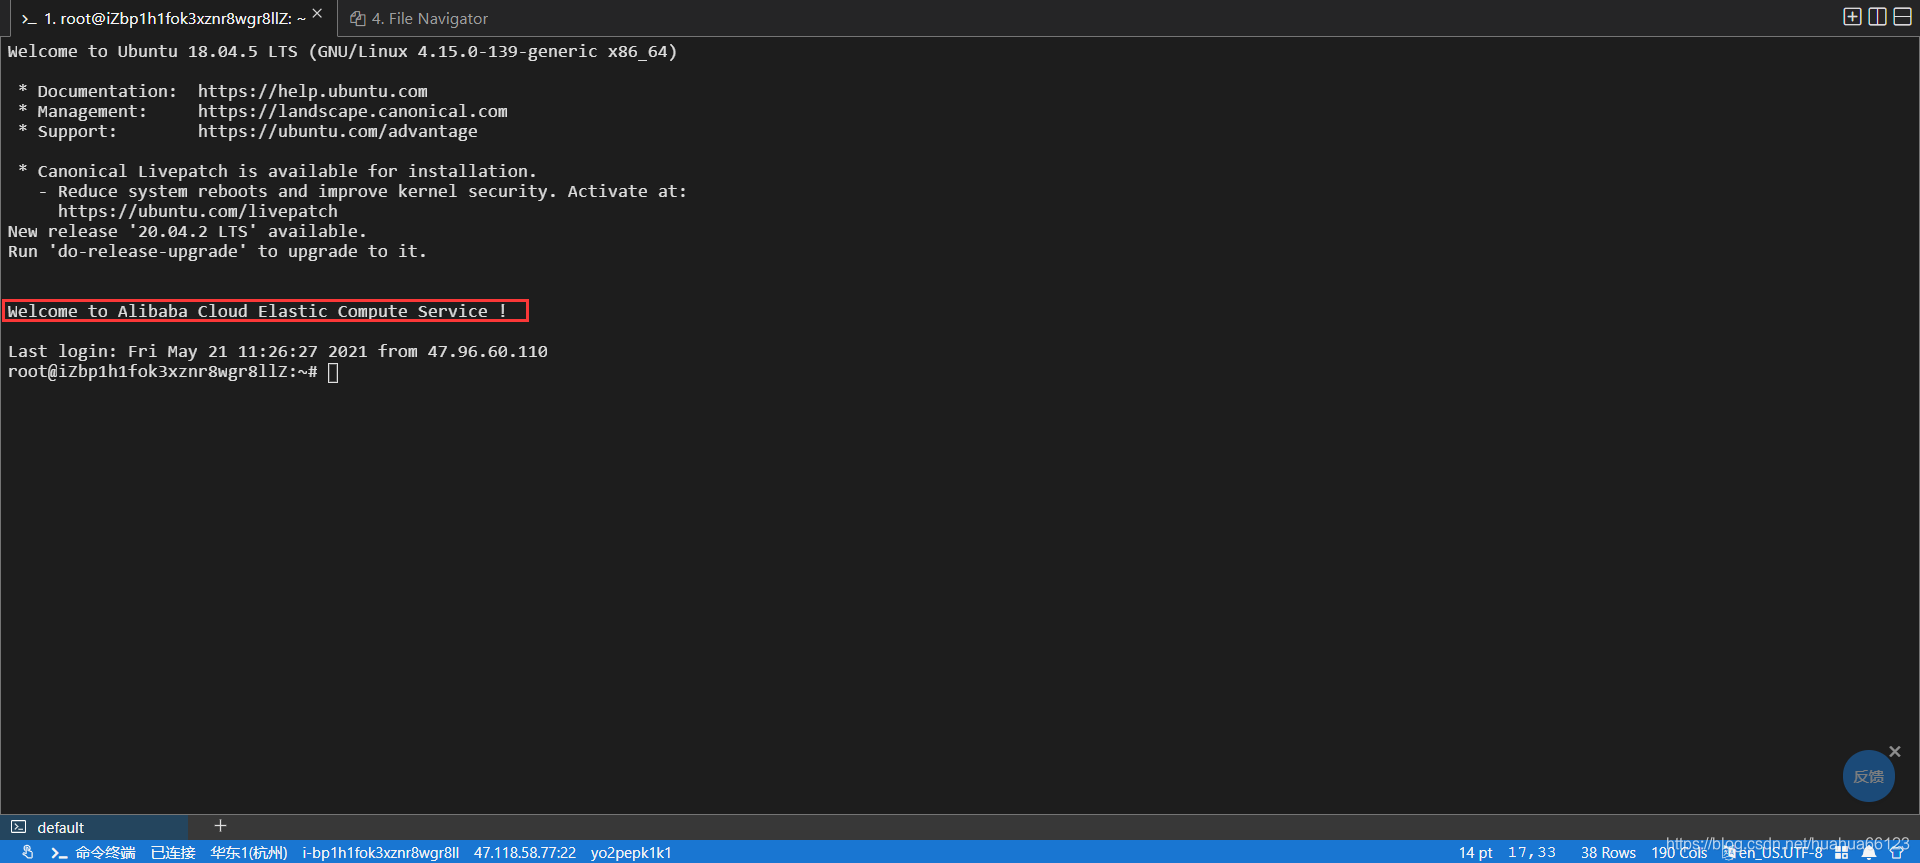The image size is (1920, 863).
Task: Click the Welcome to Alibaba Cloud text
Action: point(257,311)
